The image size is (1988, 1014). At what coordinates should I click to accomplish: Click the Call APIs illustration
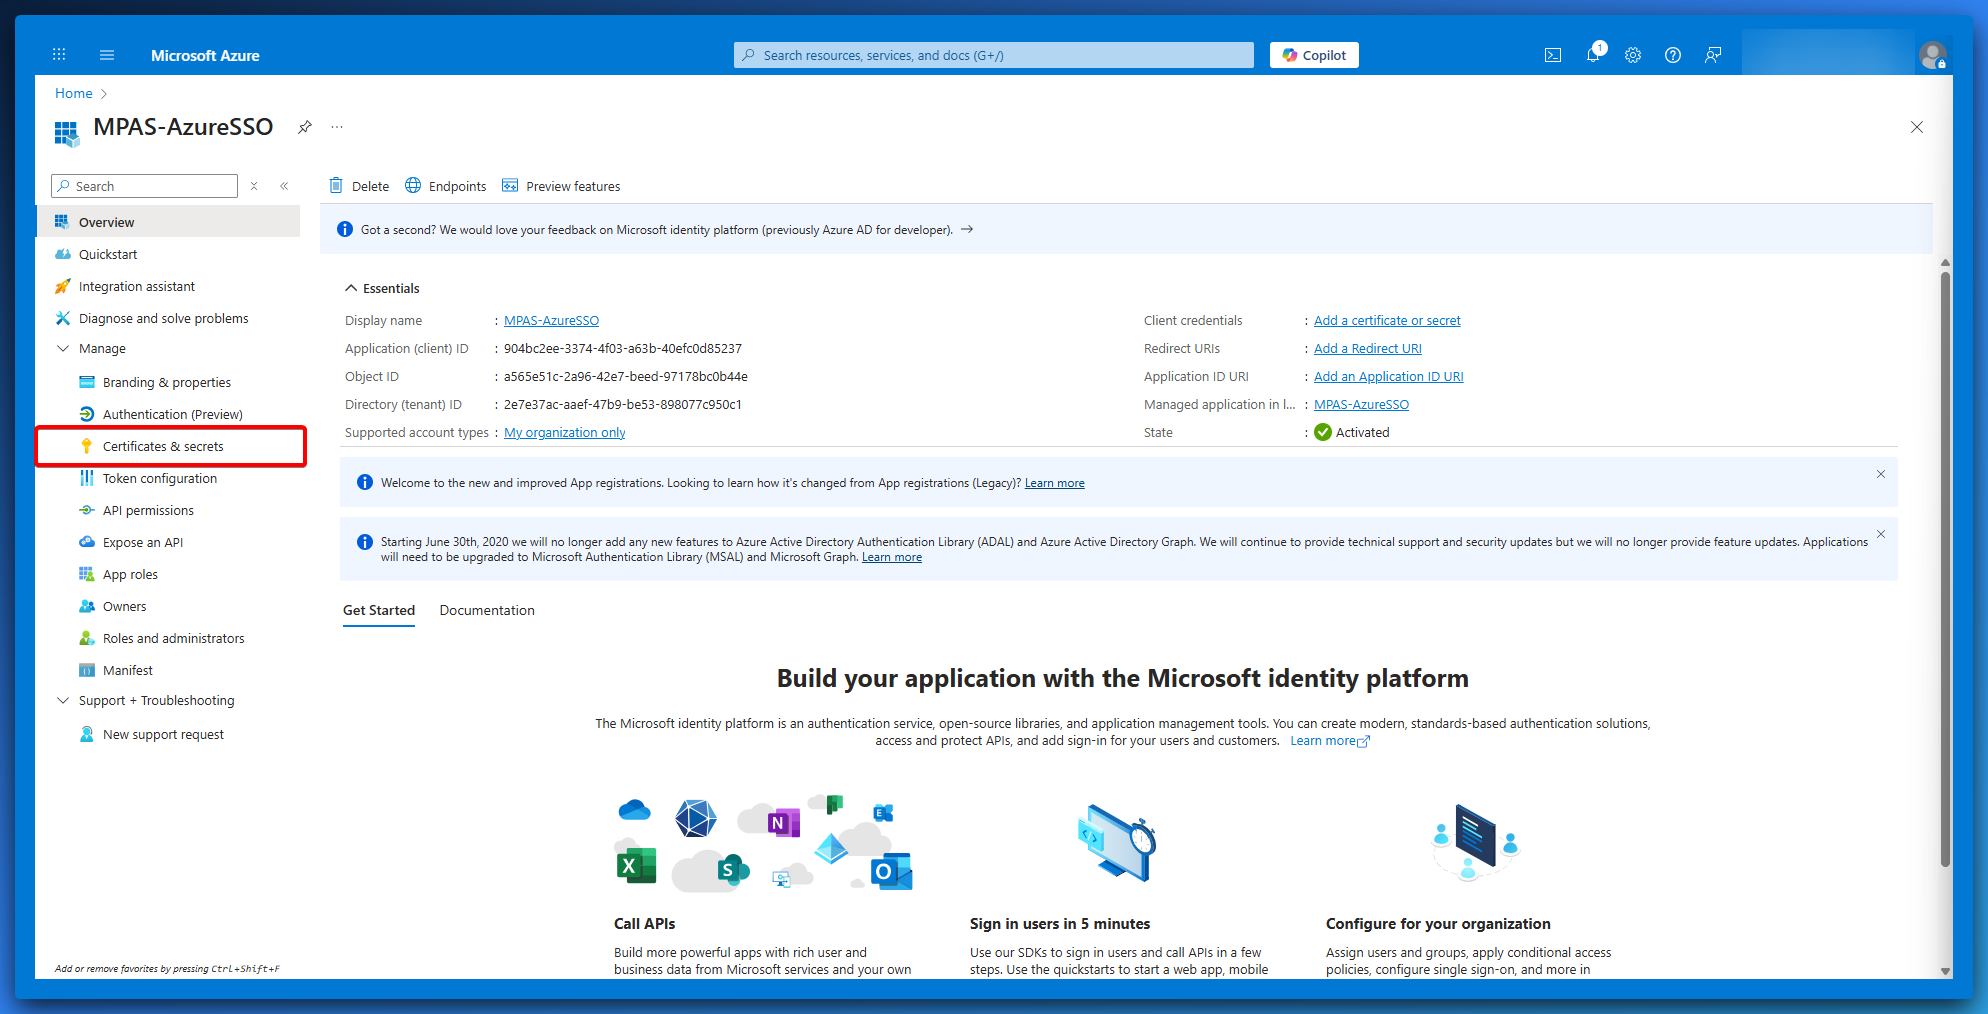pos(763,843)
